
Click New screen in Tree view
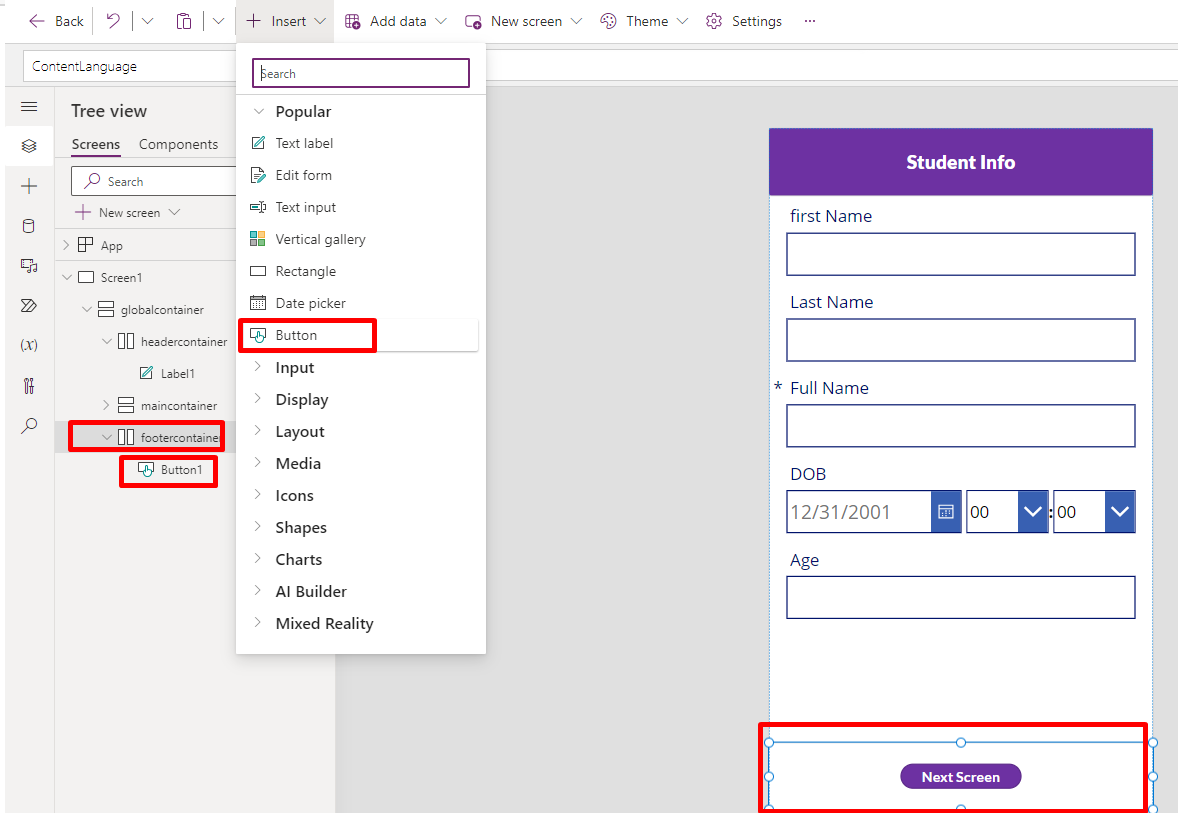(x=128, y=213)
